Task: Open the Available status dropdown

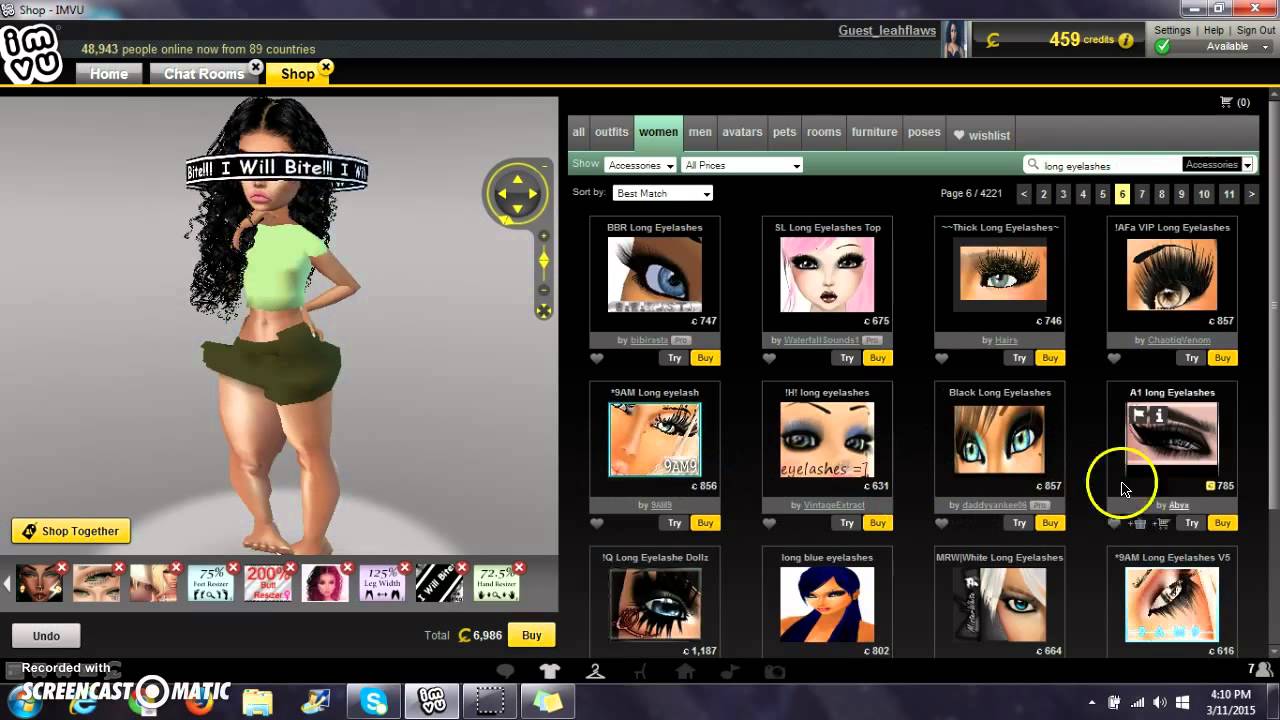Action: coord(1226,46)
